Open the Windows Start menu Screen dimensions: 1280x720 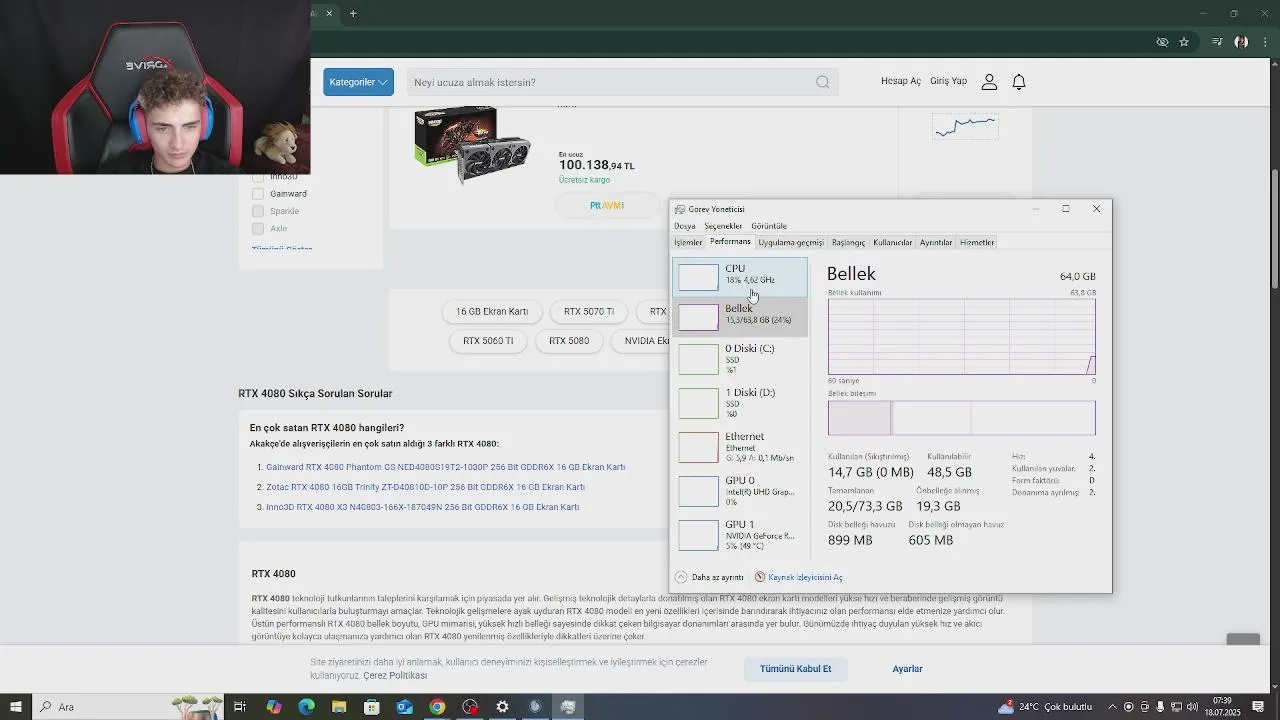click(x=15, y=707)
